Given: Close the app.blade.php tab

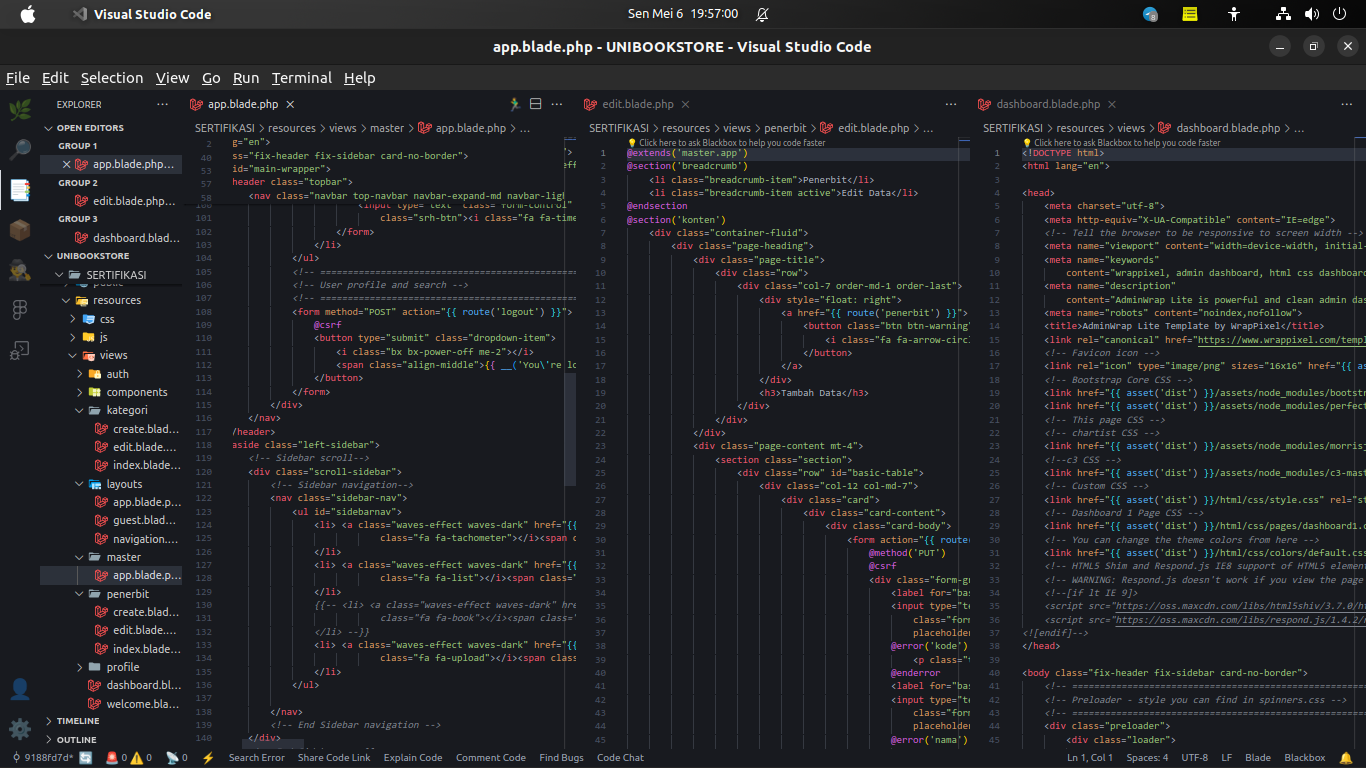Looking at the screenshot, I should click(290, 104).
